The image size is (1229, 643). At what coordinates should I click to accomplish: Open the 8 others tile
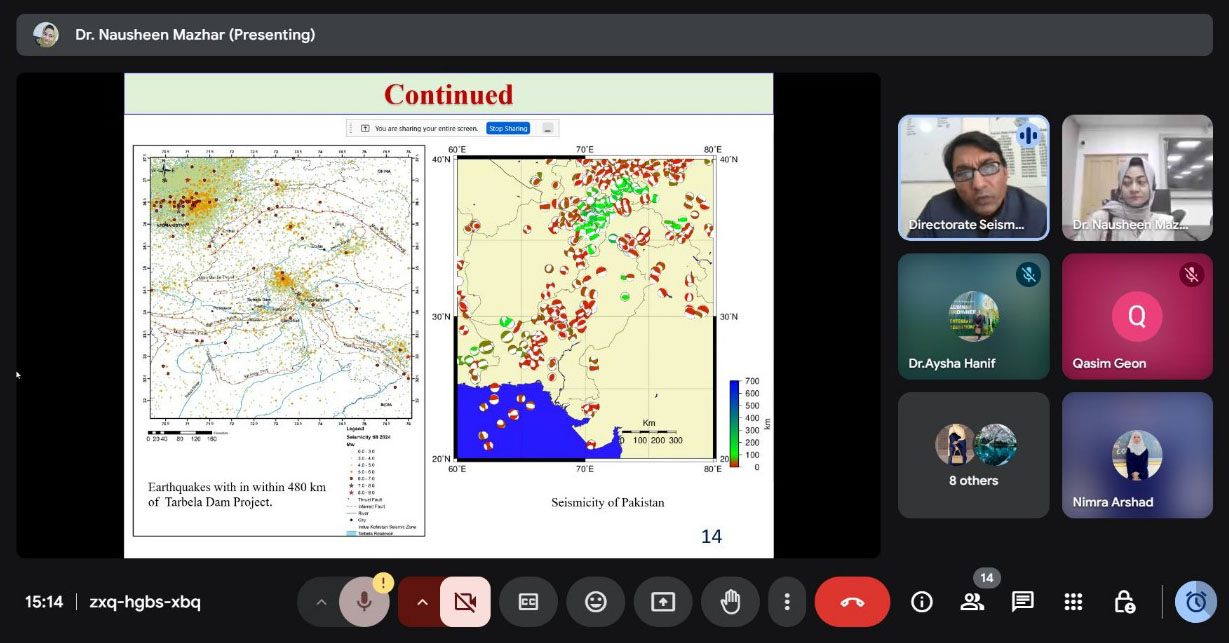[x=973, y=455]
